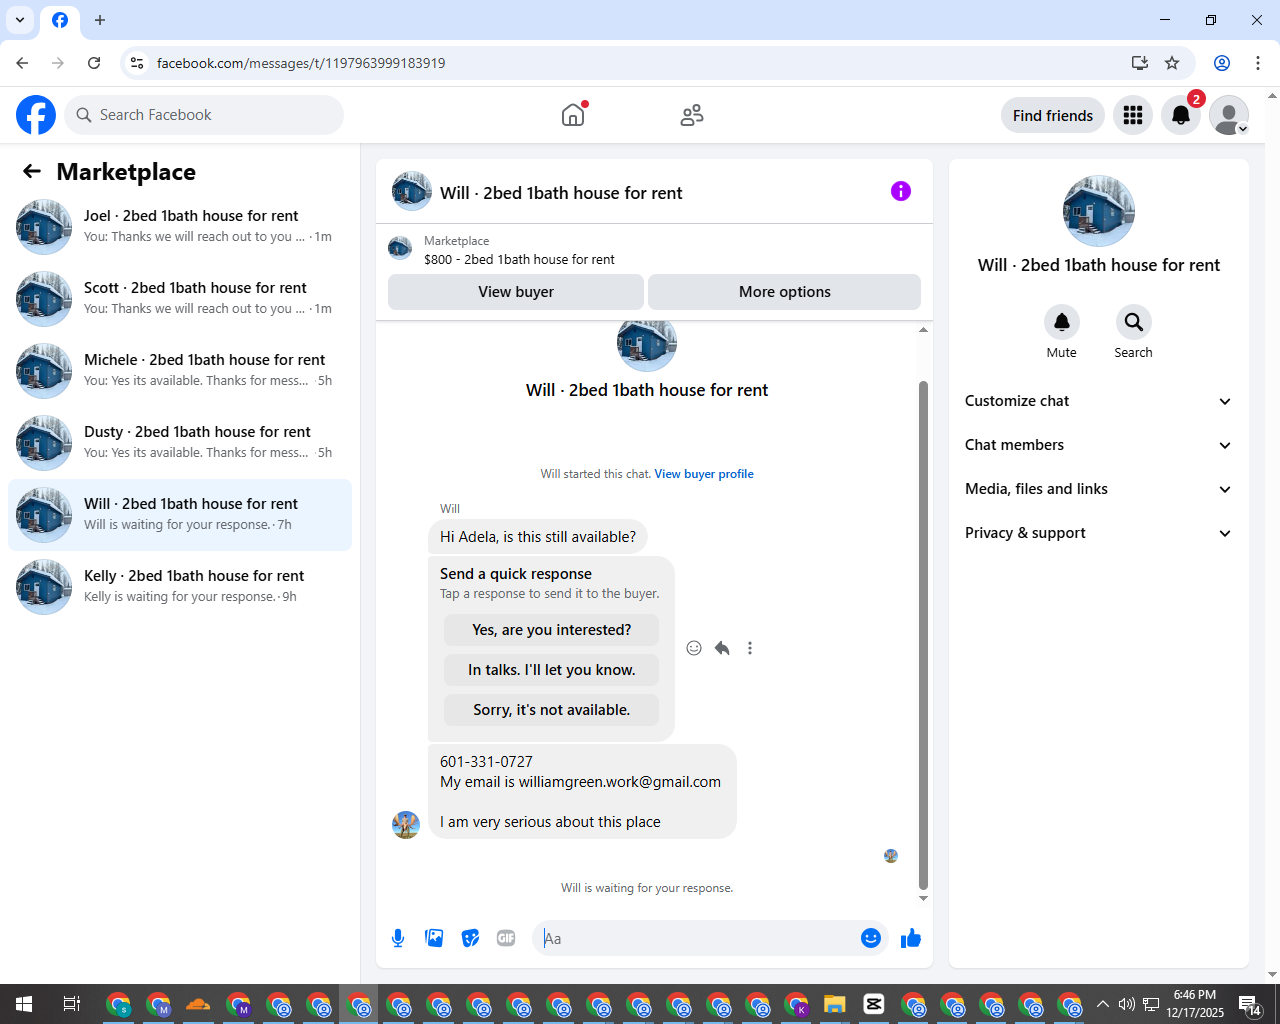The width and height of the screenshot is (1280, 1024).
Task: Send a thumbs up like
Action: [x=911, y=938]
